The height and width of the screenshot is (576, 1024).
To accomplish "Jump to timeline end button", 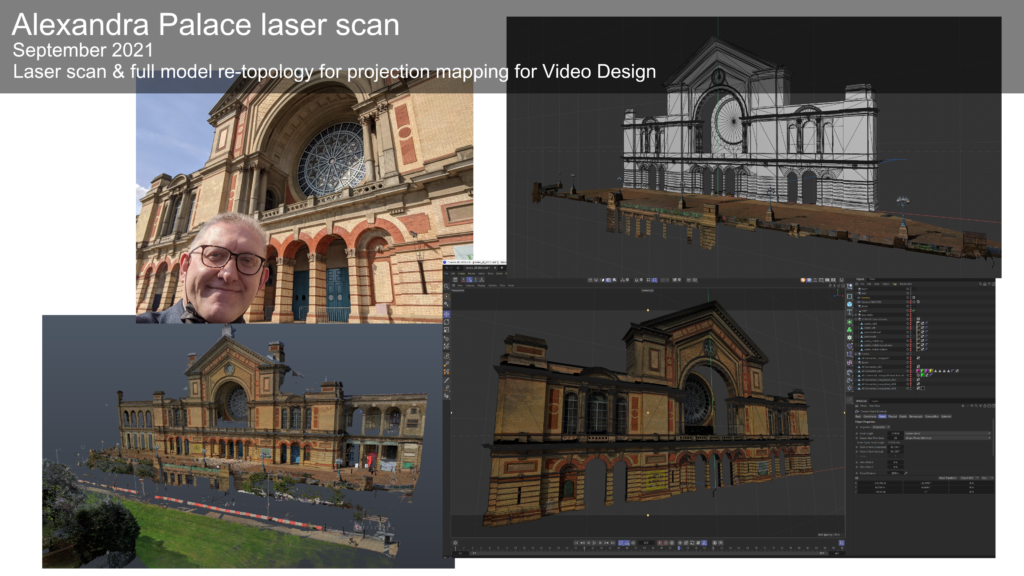I will pos(613,543).
